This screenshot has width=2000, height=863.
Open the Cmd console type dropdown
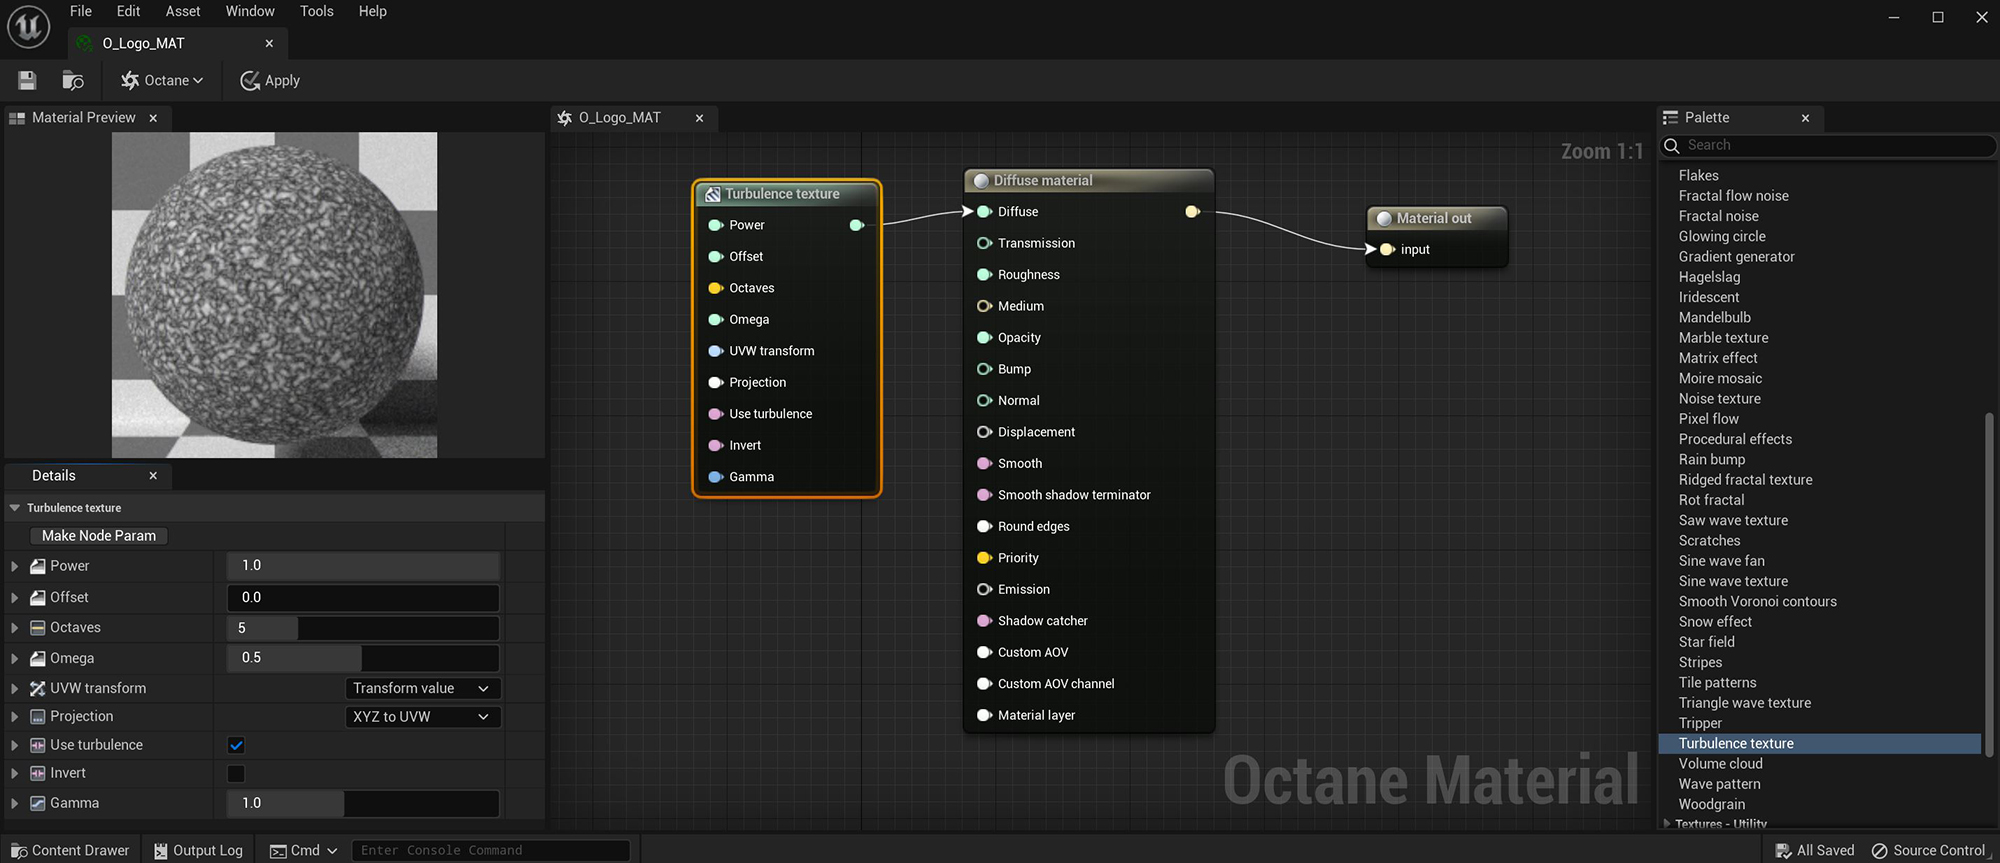point(304,851)
